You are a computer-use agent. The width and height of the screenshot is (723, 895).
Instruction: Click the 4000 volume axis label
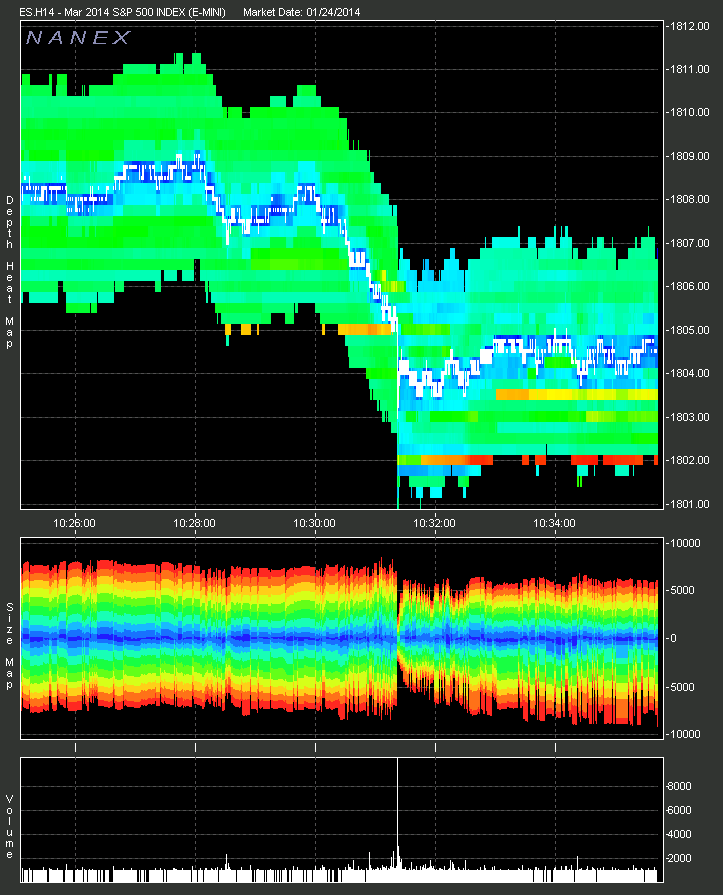point(679,834)
